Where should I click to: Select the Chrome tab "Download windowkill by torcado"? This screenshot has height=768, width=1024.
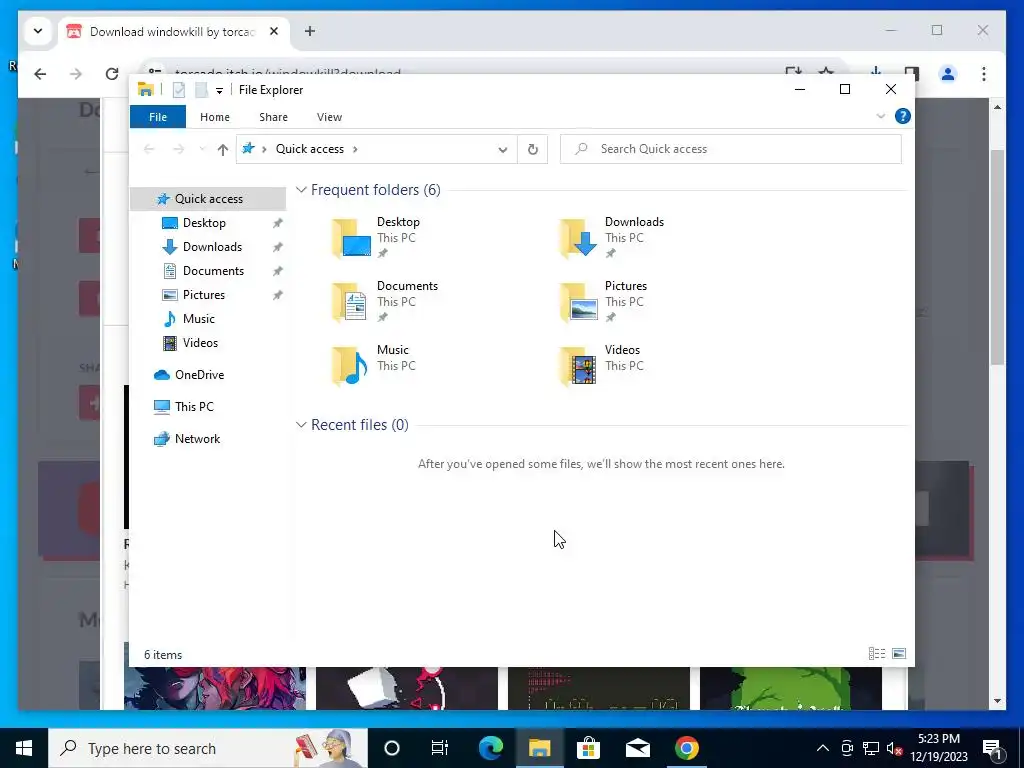point(172,31)
